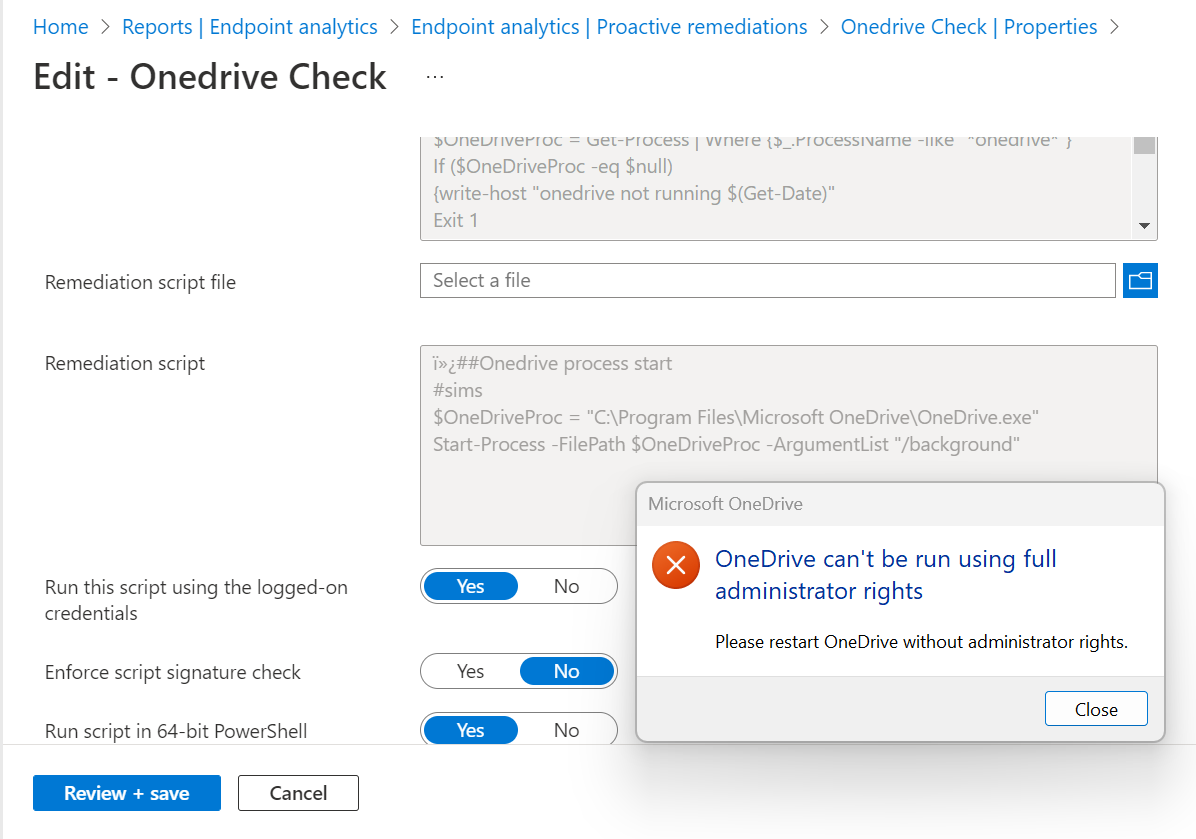Disable running script with logged-on credentials
Image resolution: width=1196 pixels, height=839 pixels.
coord(567,586)
